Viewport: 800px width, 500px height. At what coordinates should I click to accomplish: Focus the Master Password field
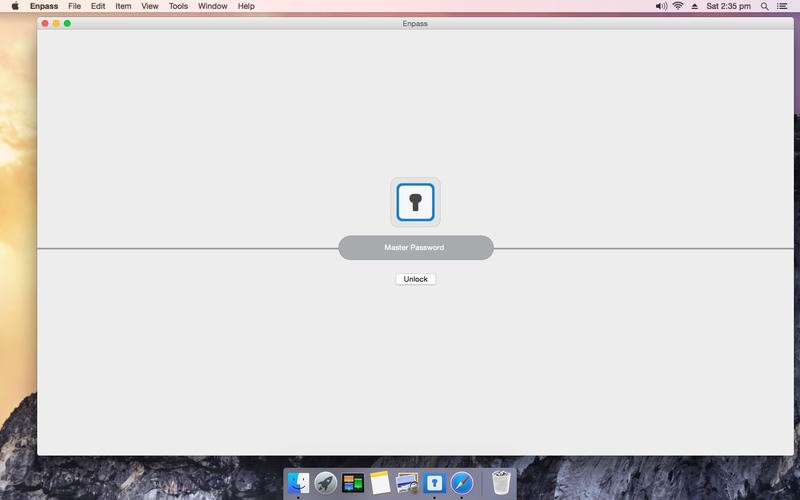click(415, 248)
